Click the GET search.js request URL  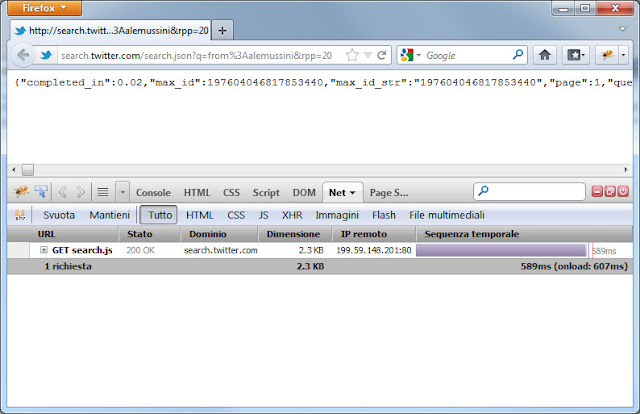click(82, 250)
